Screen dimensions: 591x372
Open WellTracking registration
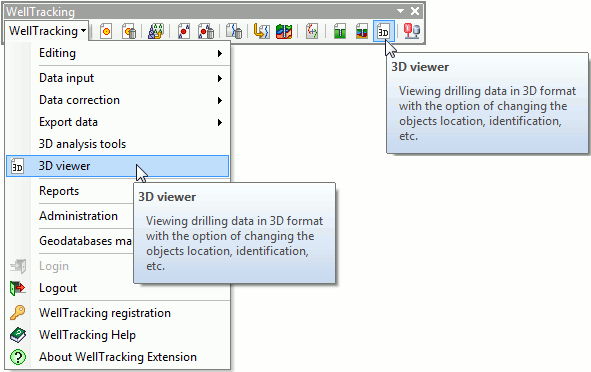(117, 313)
